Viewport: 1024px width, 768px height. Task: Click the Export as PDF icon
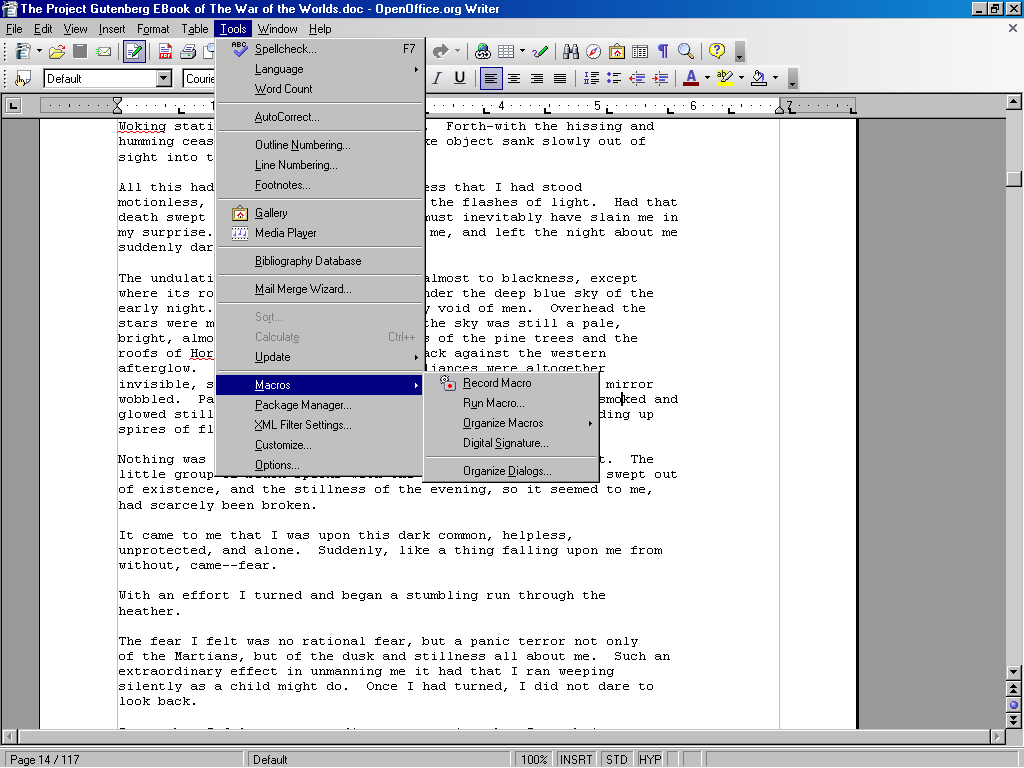(165, 51)
